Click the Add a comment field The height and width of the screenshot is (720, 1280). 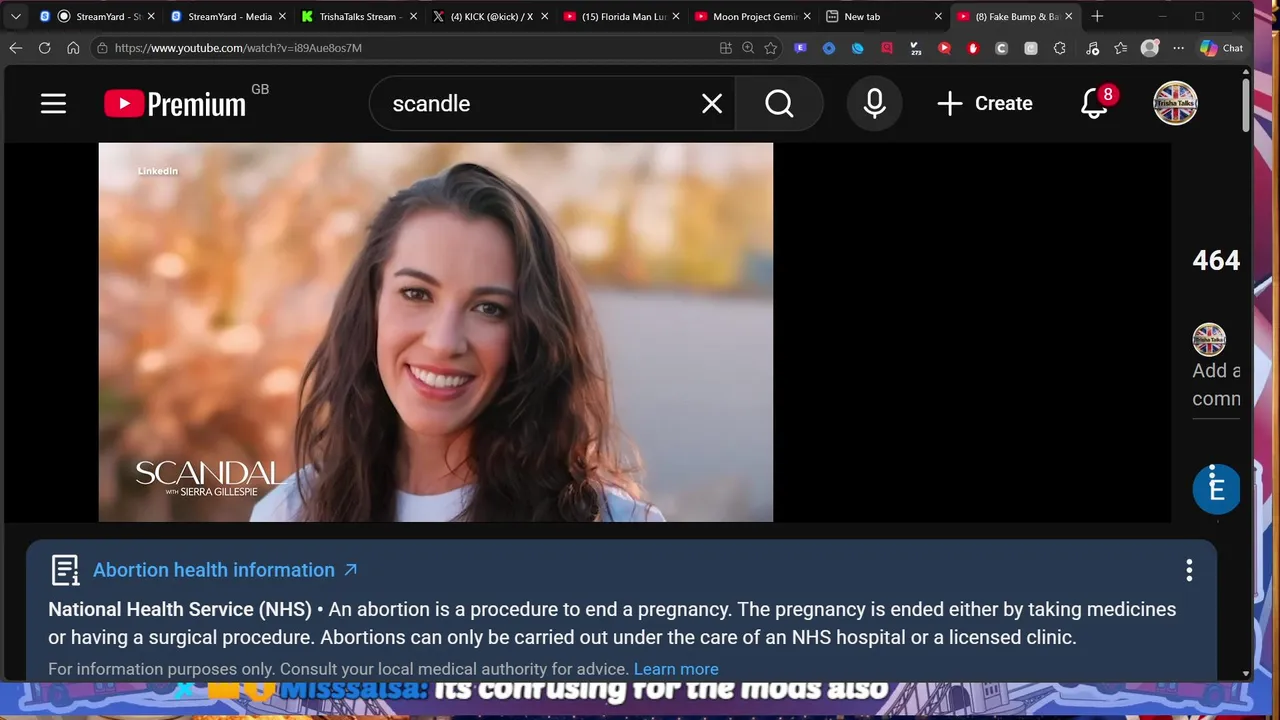click(1216, 384)
